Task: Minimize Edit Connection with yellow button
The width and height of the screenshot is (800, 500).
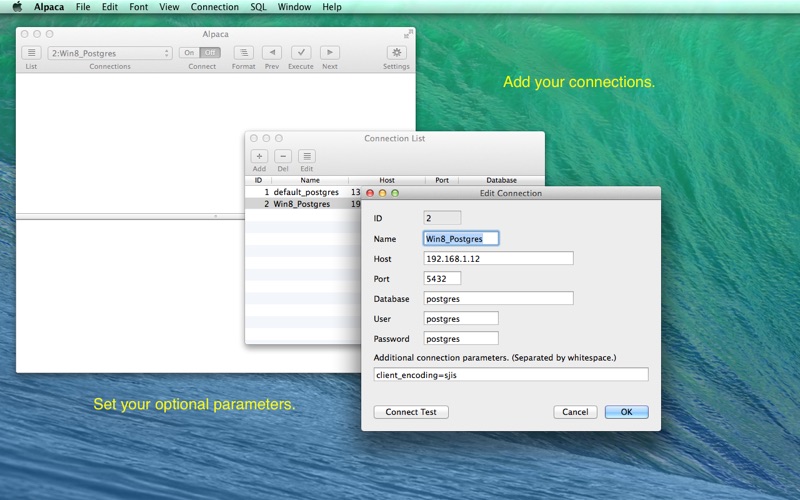Action: 382,193
